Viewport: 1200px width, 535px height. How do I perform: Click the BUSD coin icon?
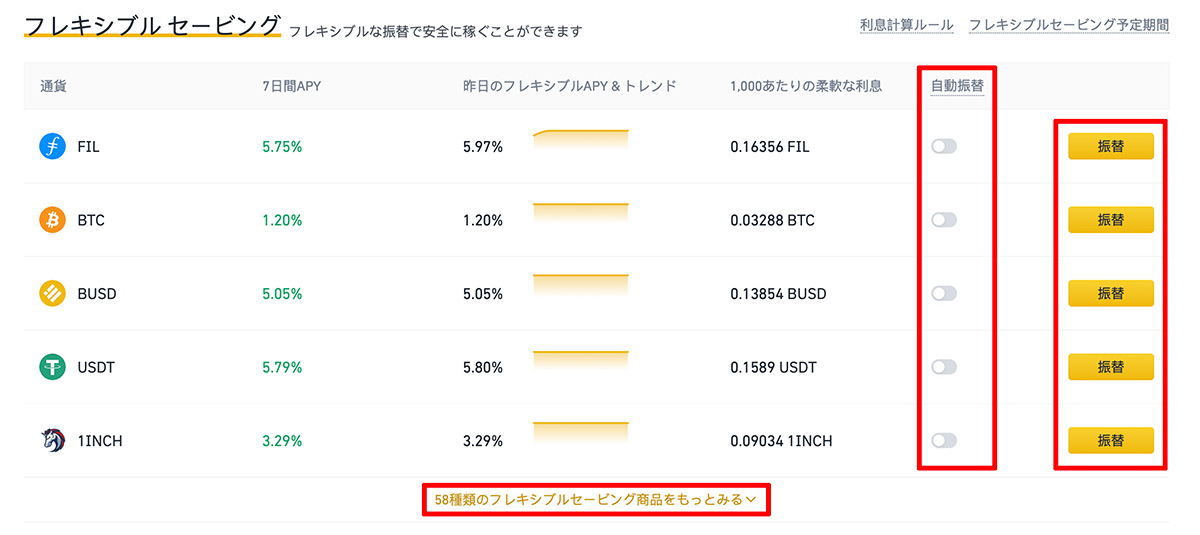click(x=52, y=294)
